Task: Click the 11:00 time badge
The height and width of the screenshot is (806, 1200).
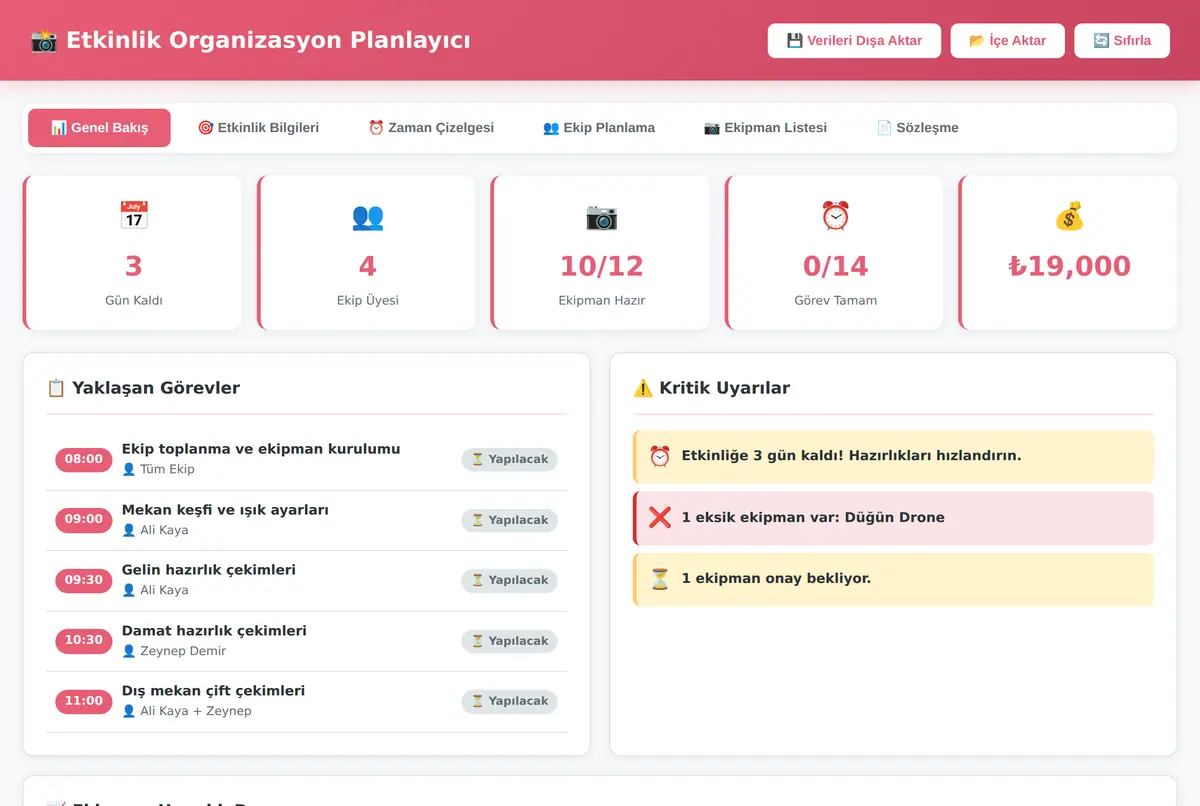Action: point(84,701)
